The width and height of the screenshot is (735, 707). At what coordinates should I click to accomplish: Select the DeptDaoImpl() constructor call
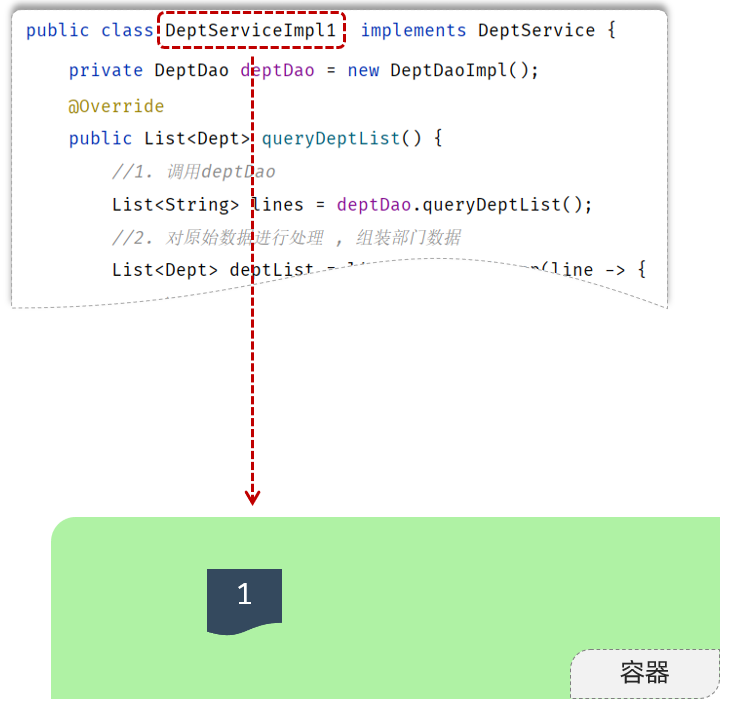coord(464,70)
